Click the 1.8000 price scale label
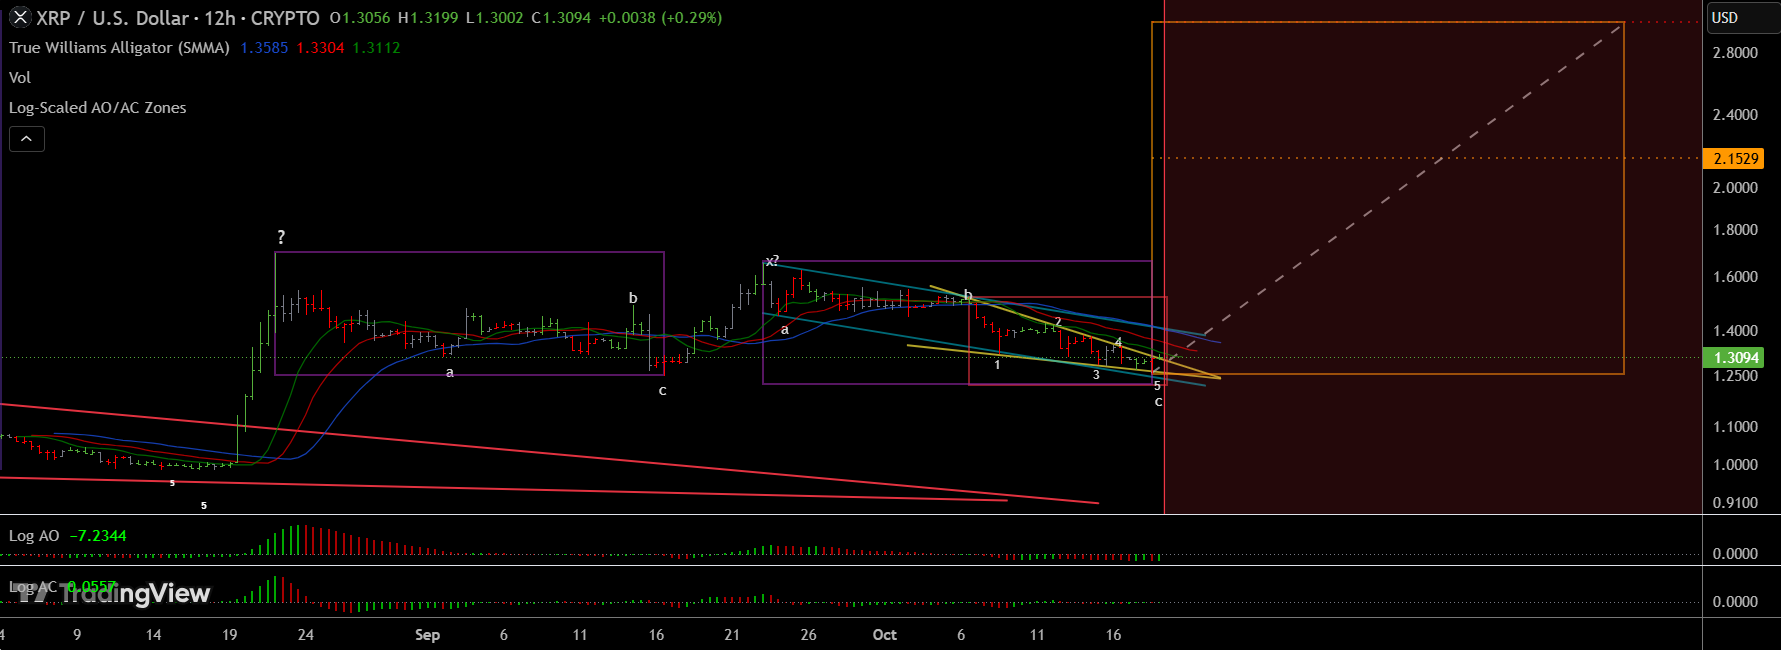The height and width of the screenshot is (650, 1781). coord(1735,230)
